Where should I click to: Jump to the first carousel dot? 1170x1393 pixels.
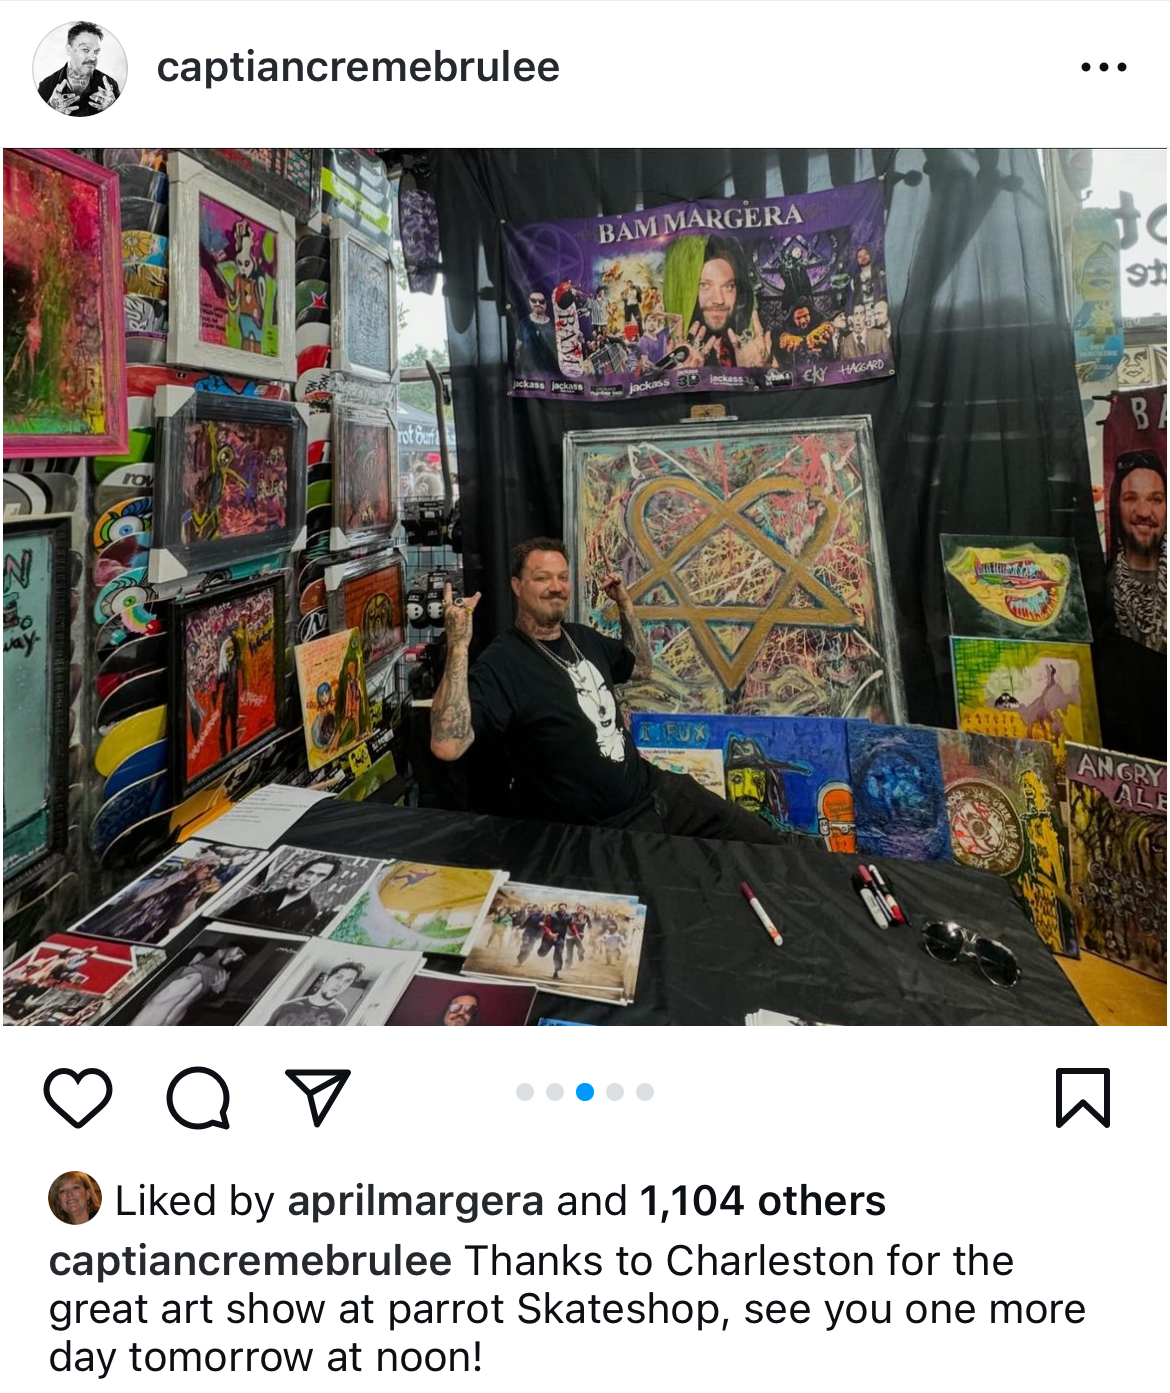pyautogui.click(x=525, y=1092)
